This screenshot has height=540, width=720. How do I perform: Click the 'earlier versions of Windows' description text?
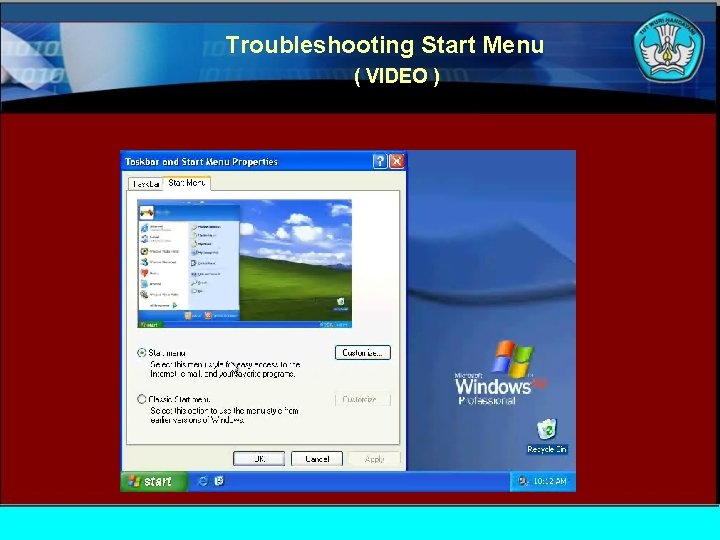[x=197, y=420]
